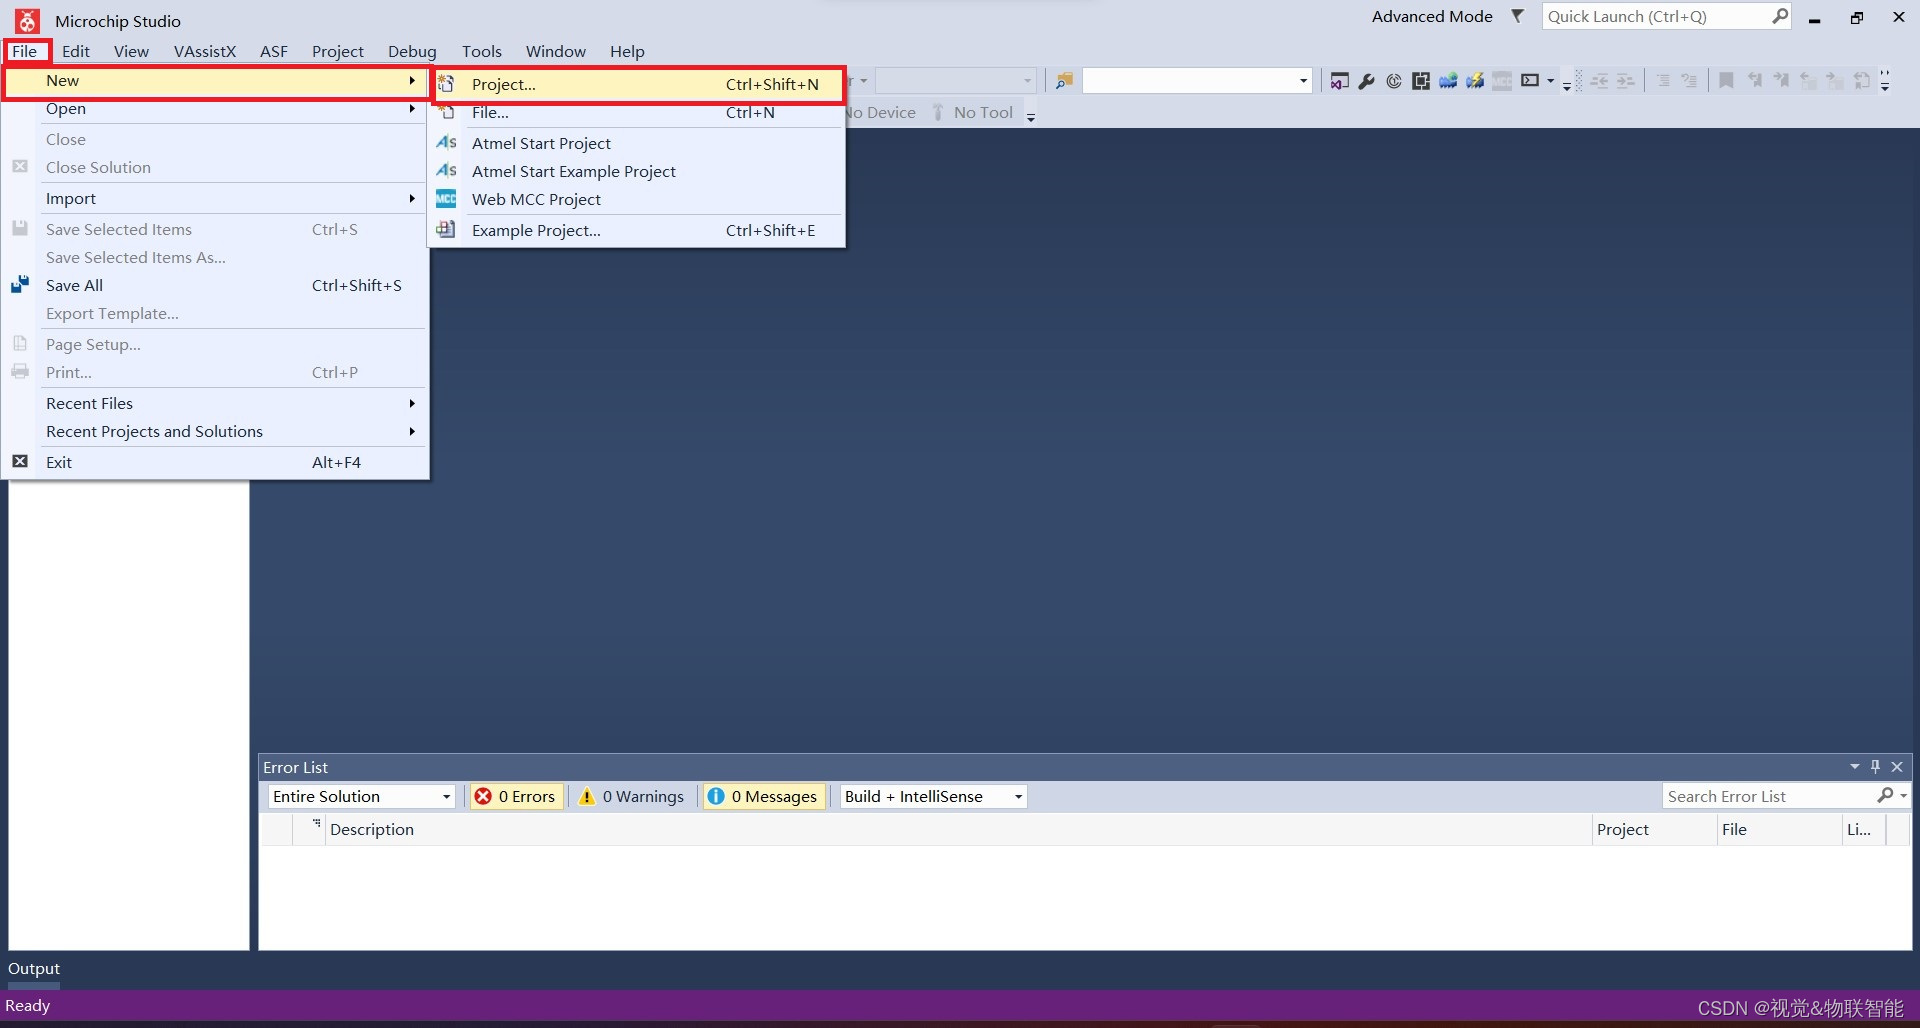Open the Build + IntelliSense dropdown
The image size is (1920, 1028).
click(x=1018, y=797)
